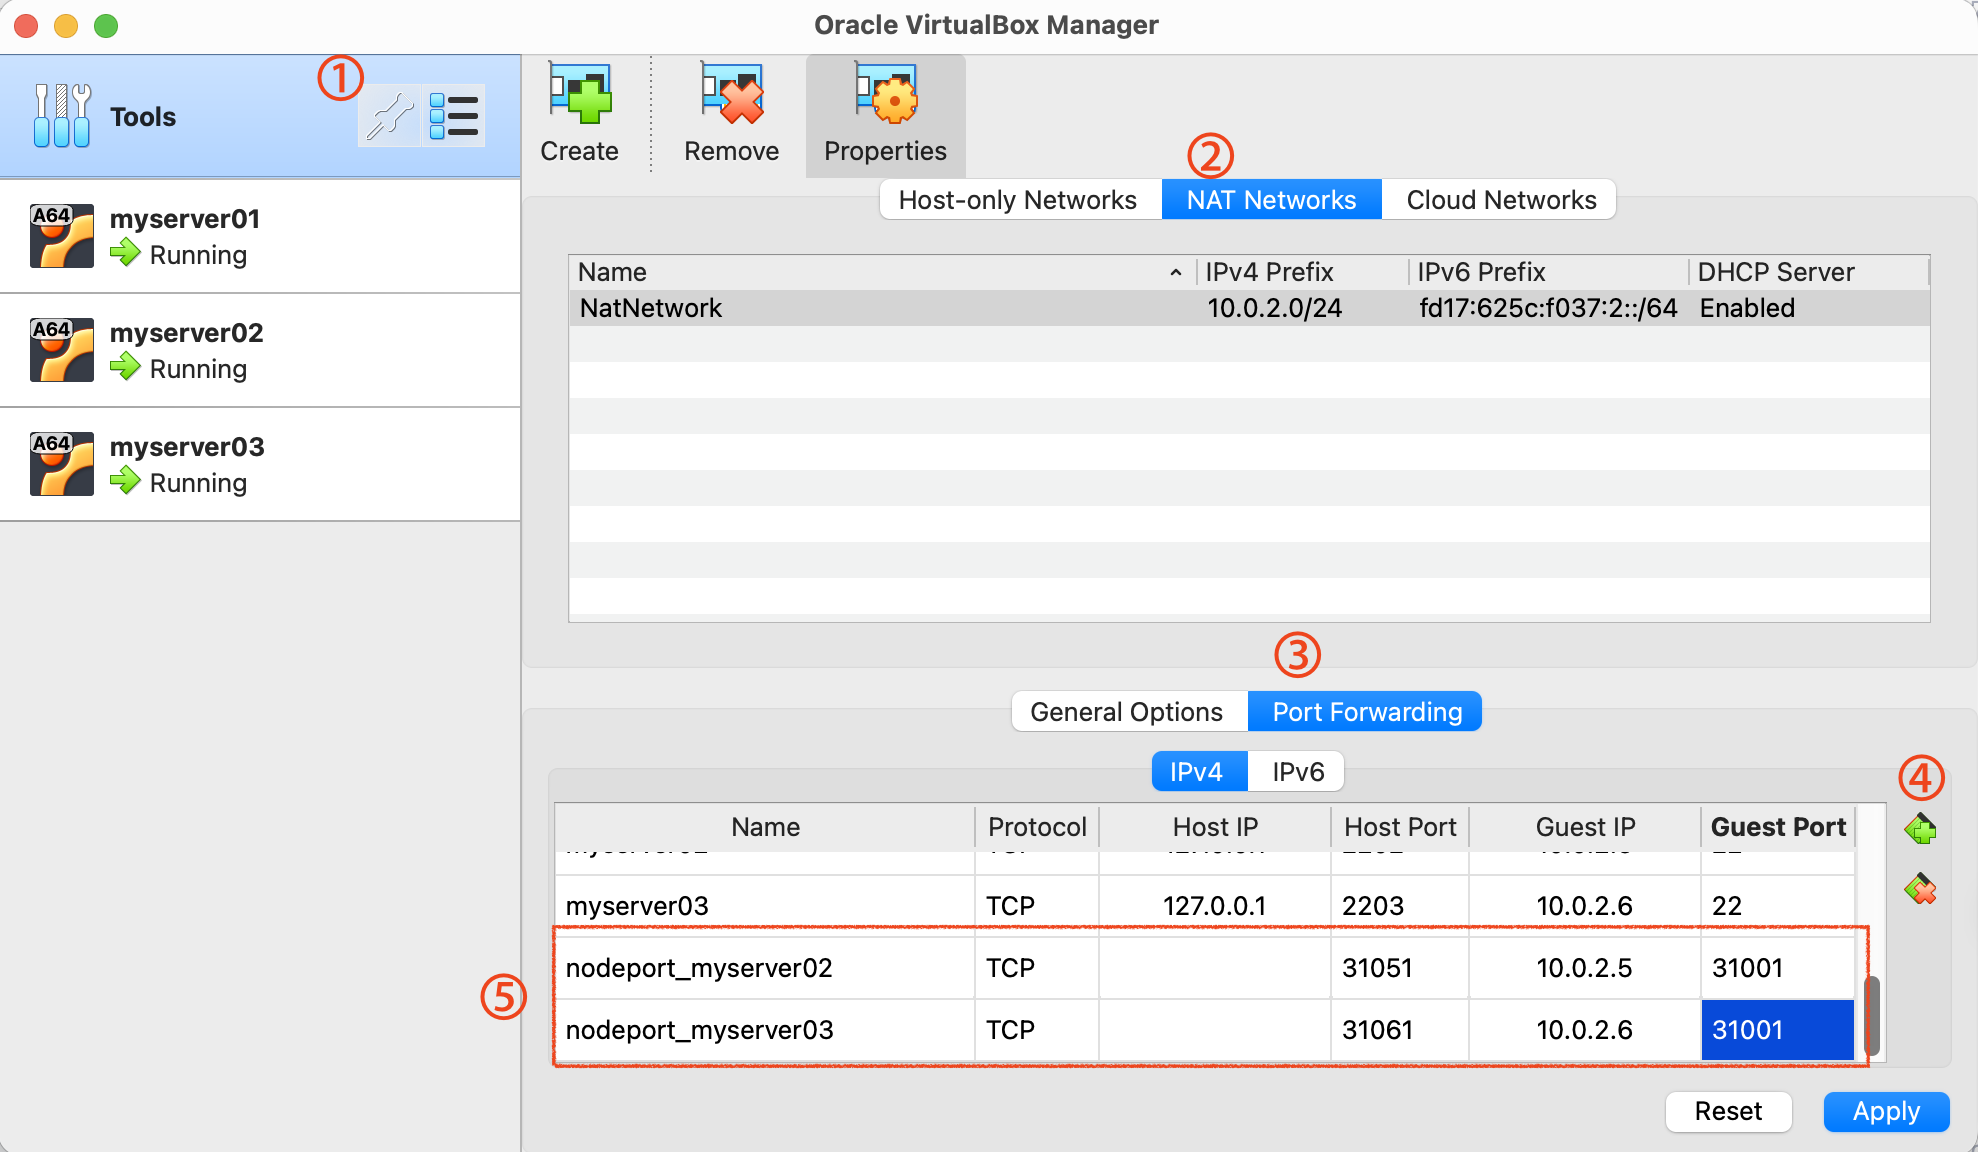This screenshot has height=1152, width=1978.
Task: Open the Host-only Networks tab
Action: 1017,200
